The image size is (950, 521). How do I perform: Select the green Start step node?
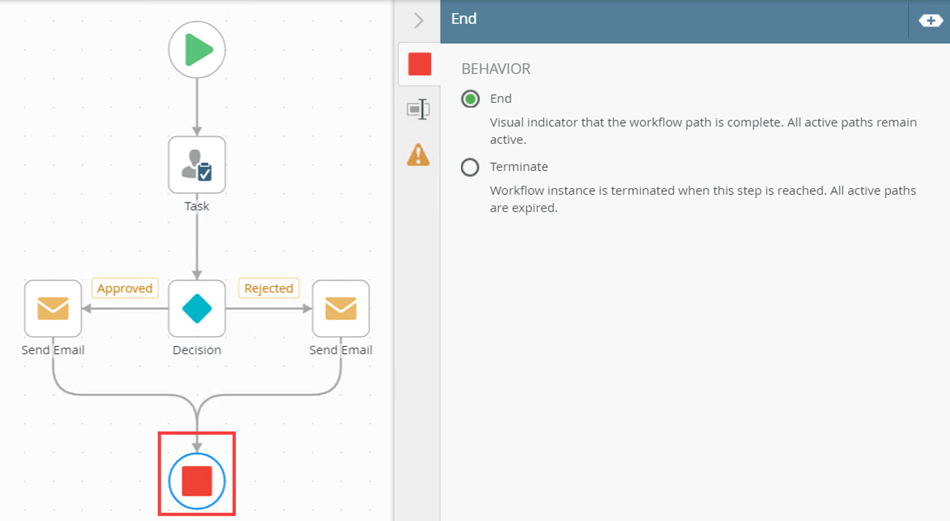197,50
